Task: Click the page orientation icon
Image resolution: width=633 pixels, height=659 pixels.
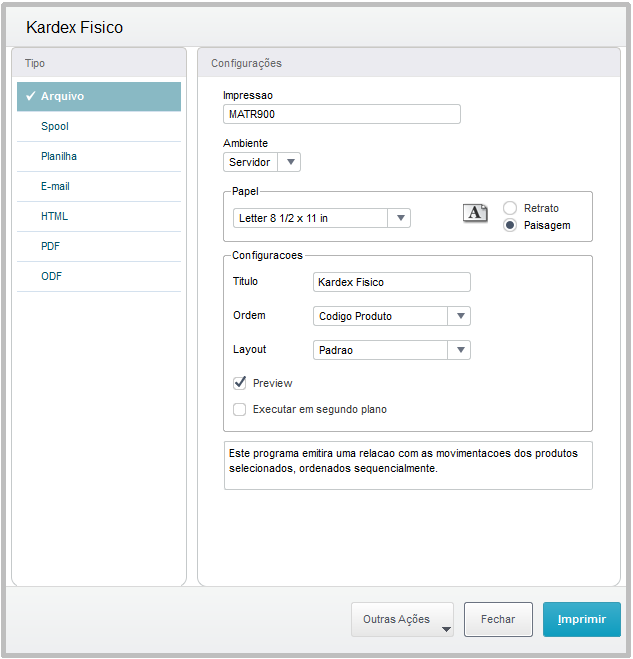Action: tap(475, 212)
